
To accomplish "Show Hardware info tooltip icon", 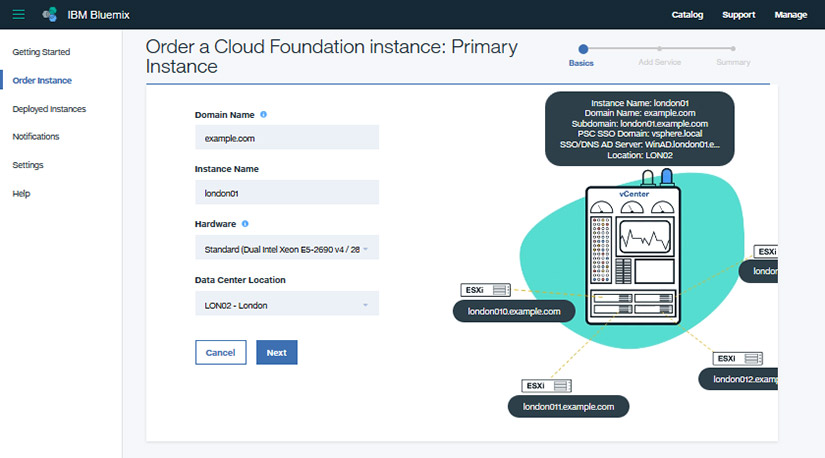I will click(x=245, y=224).
